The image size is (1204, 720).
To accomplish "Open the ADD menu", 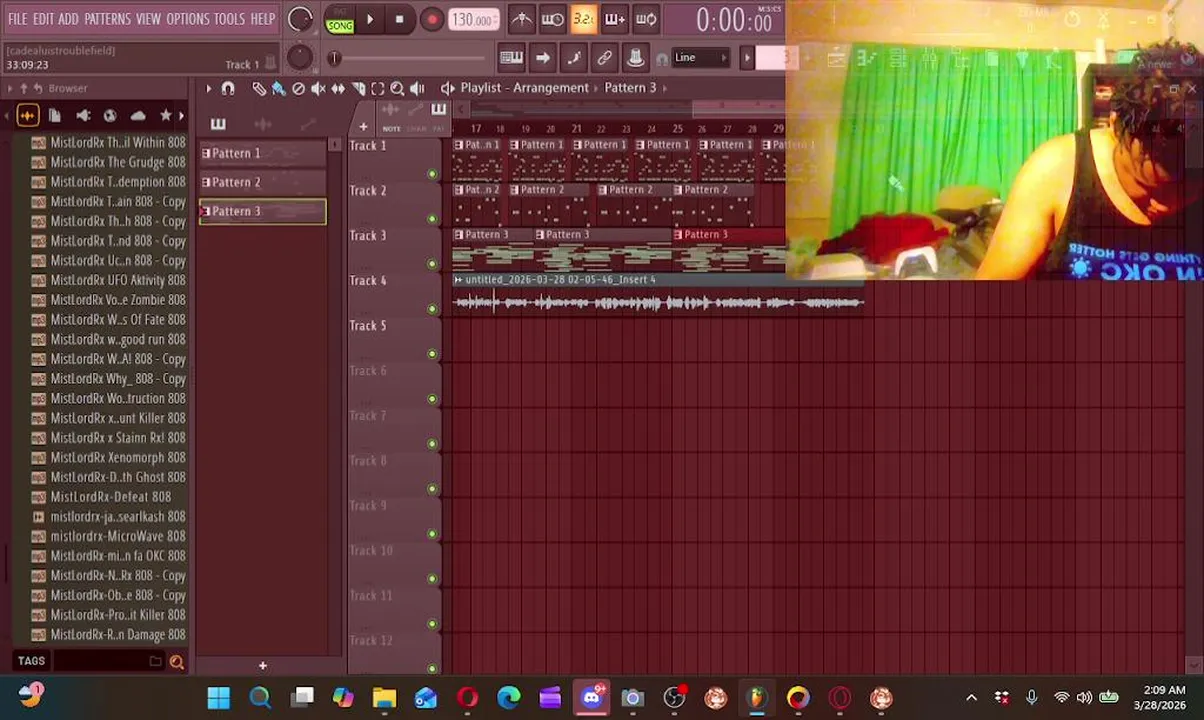I will pyautogui.click(x=68, y=19).
